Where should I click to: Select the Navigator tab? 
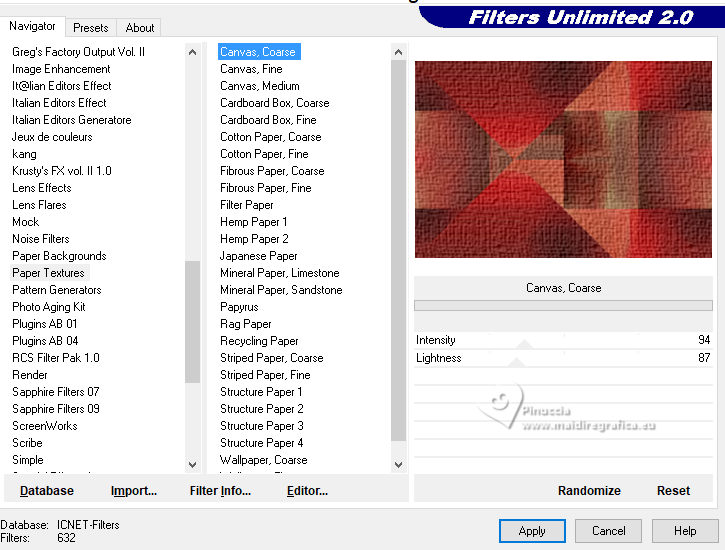click(32, 26)
